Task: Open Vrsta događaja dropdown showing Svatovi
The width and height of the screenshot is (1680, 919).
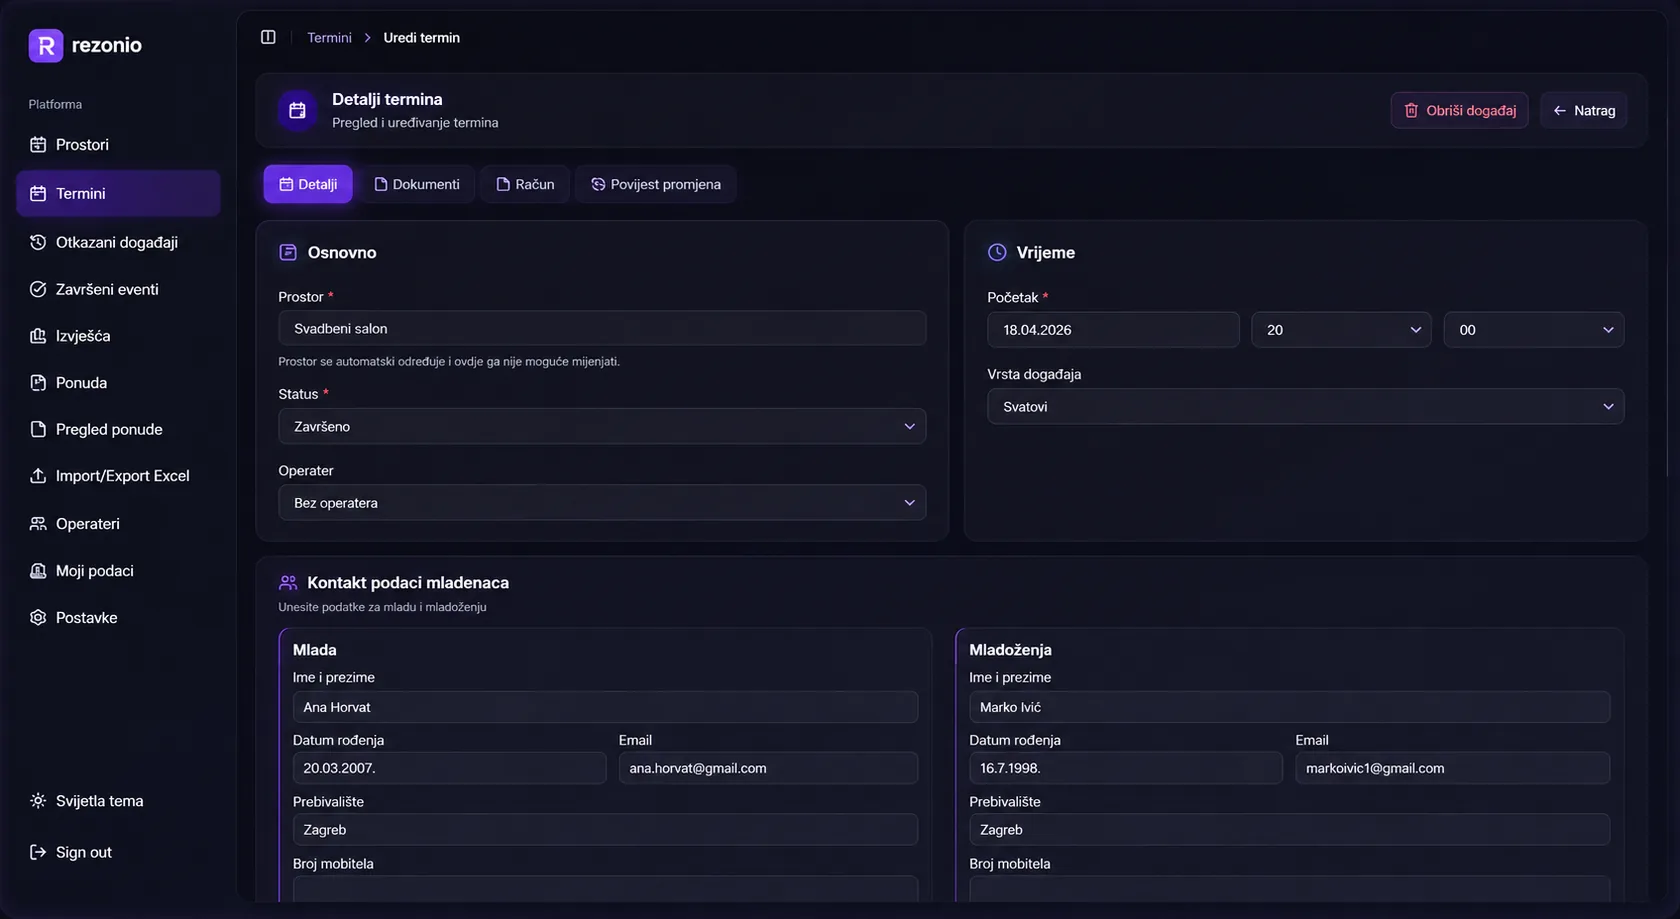Action: click(1305, 407)
